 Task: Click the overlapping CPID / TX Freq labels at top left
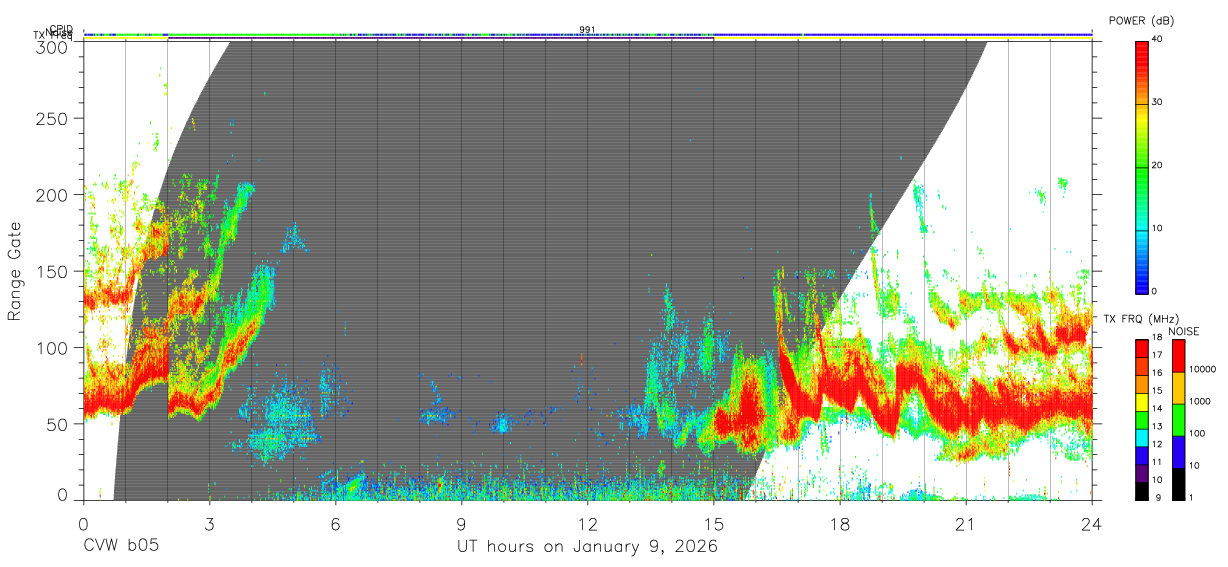[x=54, y=32]
